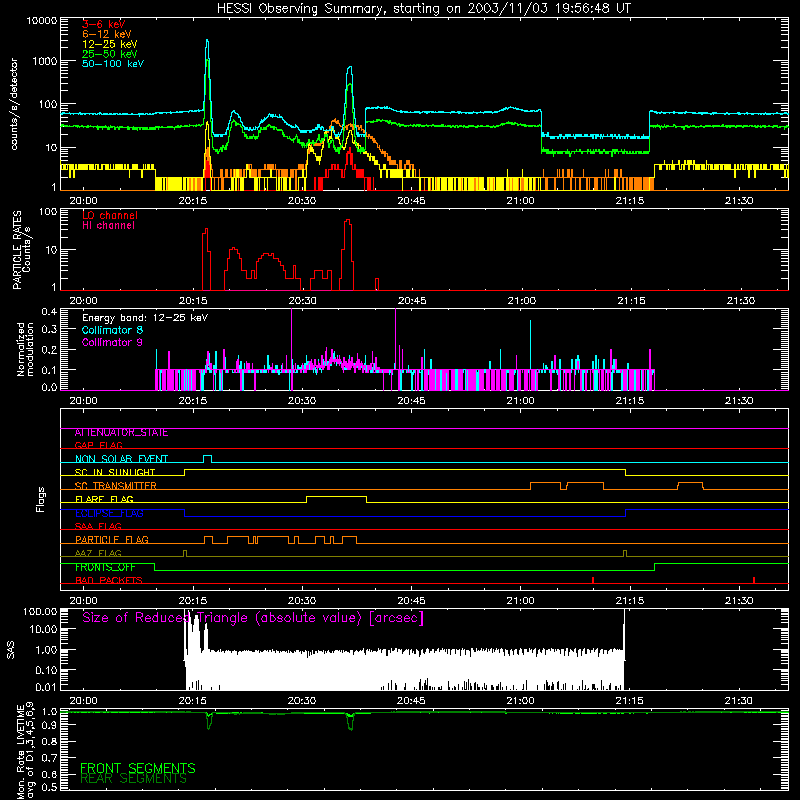Select the 6-12 keV legend label
Image resolution: width=800 pixels, height=800 pixels.
pos(107,34)
